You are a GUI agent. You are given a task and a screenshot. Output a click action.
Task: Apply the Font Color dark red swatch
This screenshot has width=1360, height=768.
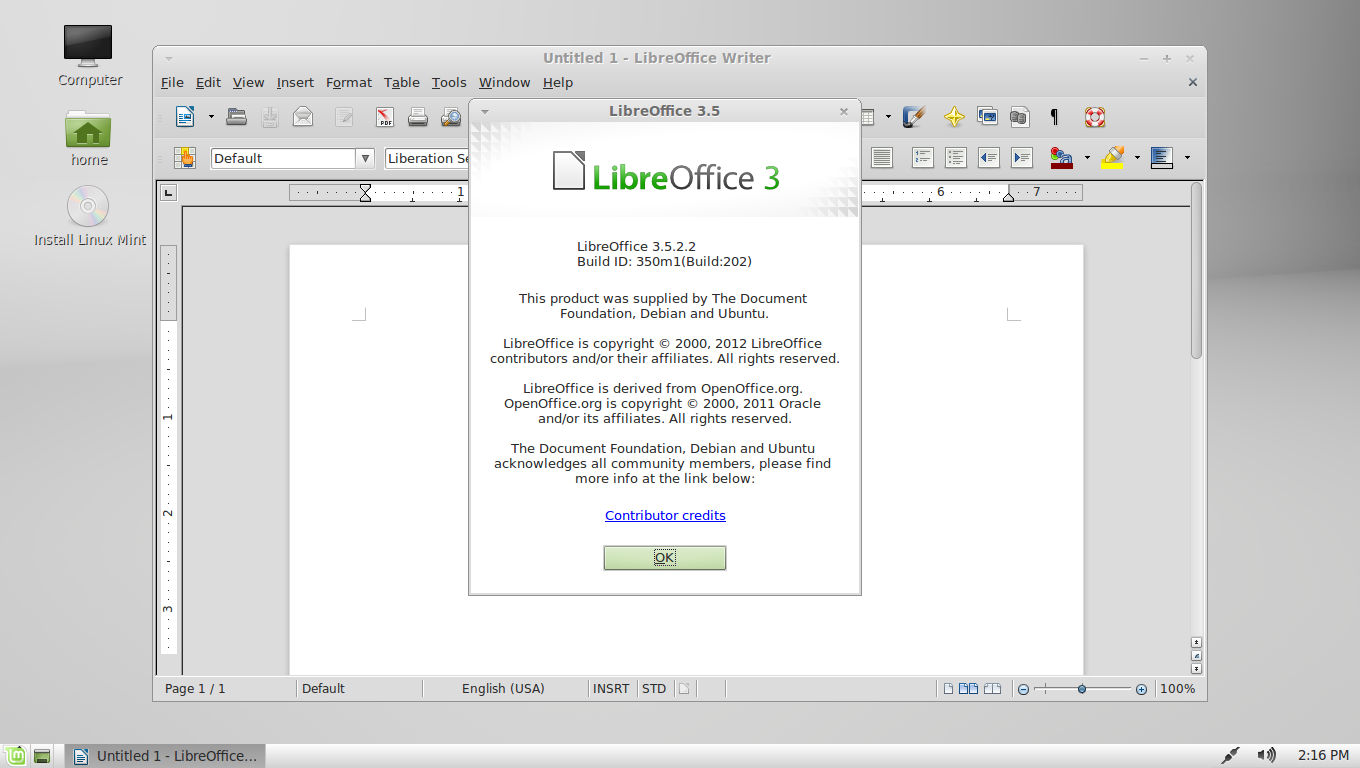pyautogui.click(x=1061, y=158)
